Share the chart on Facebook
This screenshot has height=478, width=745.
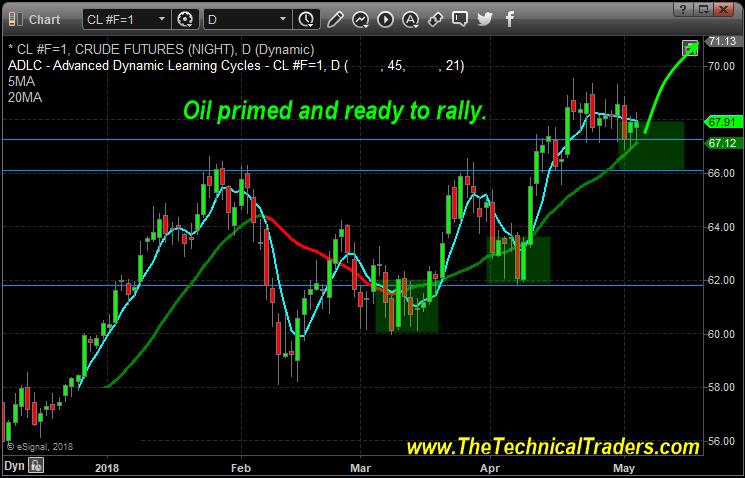coord(509,19)
